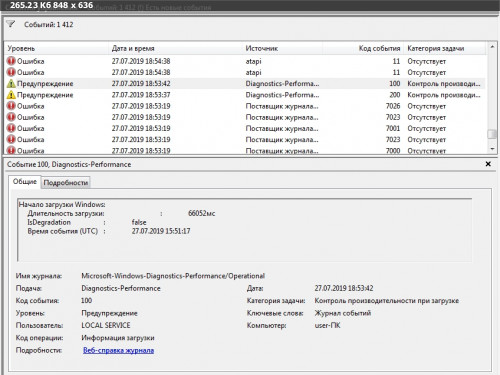Select date cell 27.07.2019 18:54:38 of the first atapi row
500x375 pixels.
coord(141,61)
